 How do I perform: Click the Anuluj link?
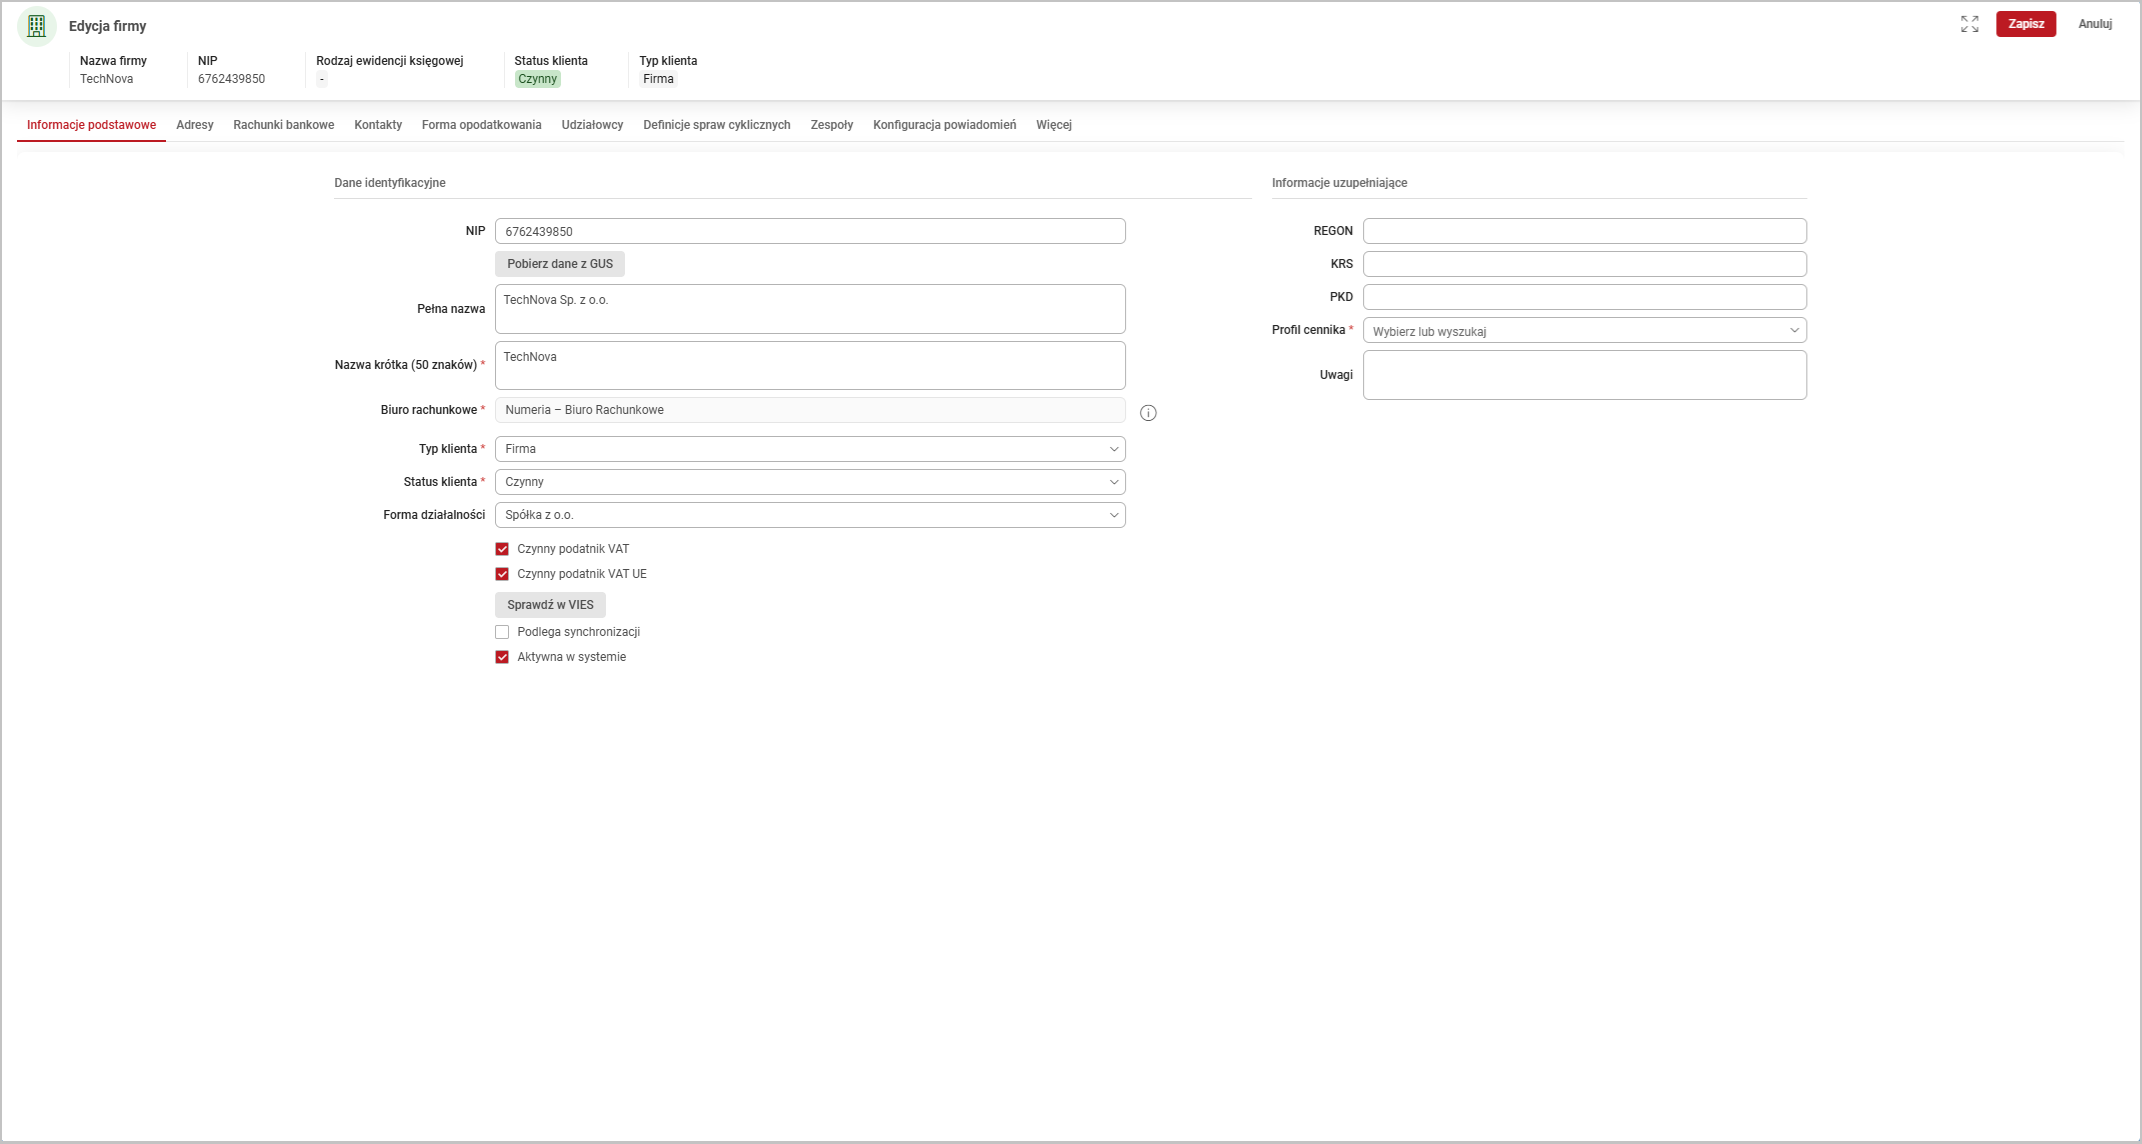(2094, 24)
